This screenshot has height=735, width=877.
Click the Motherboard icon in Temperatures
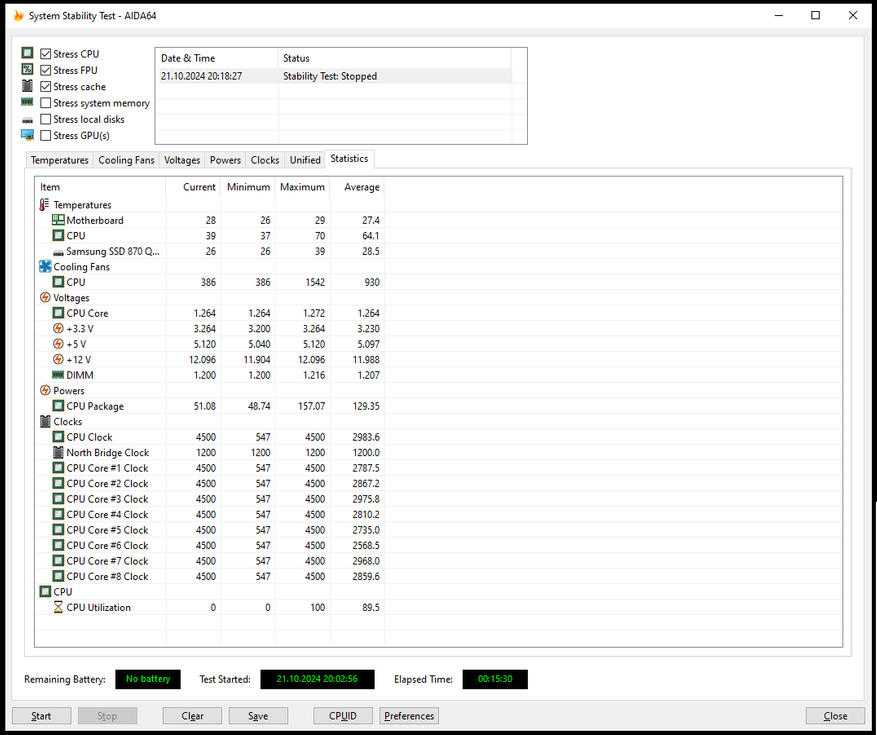58,220
